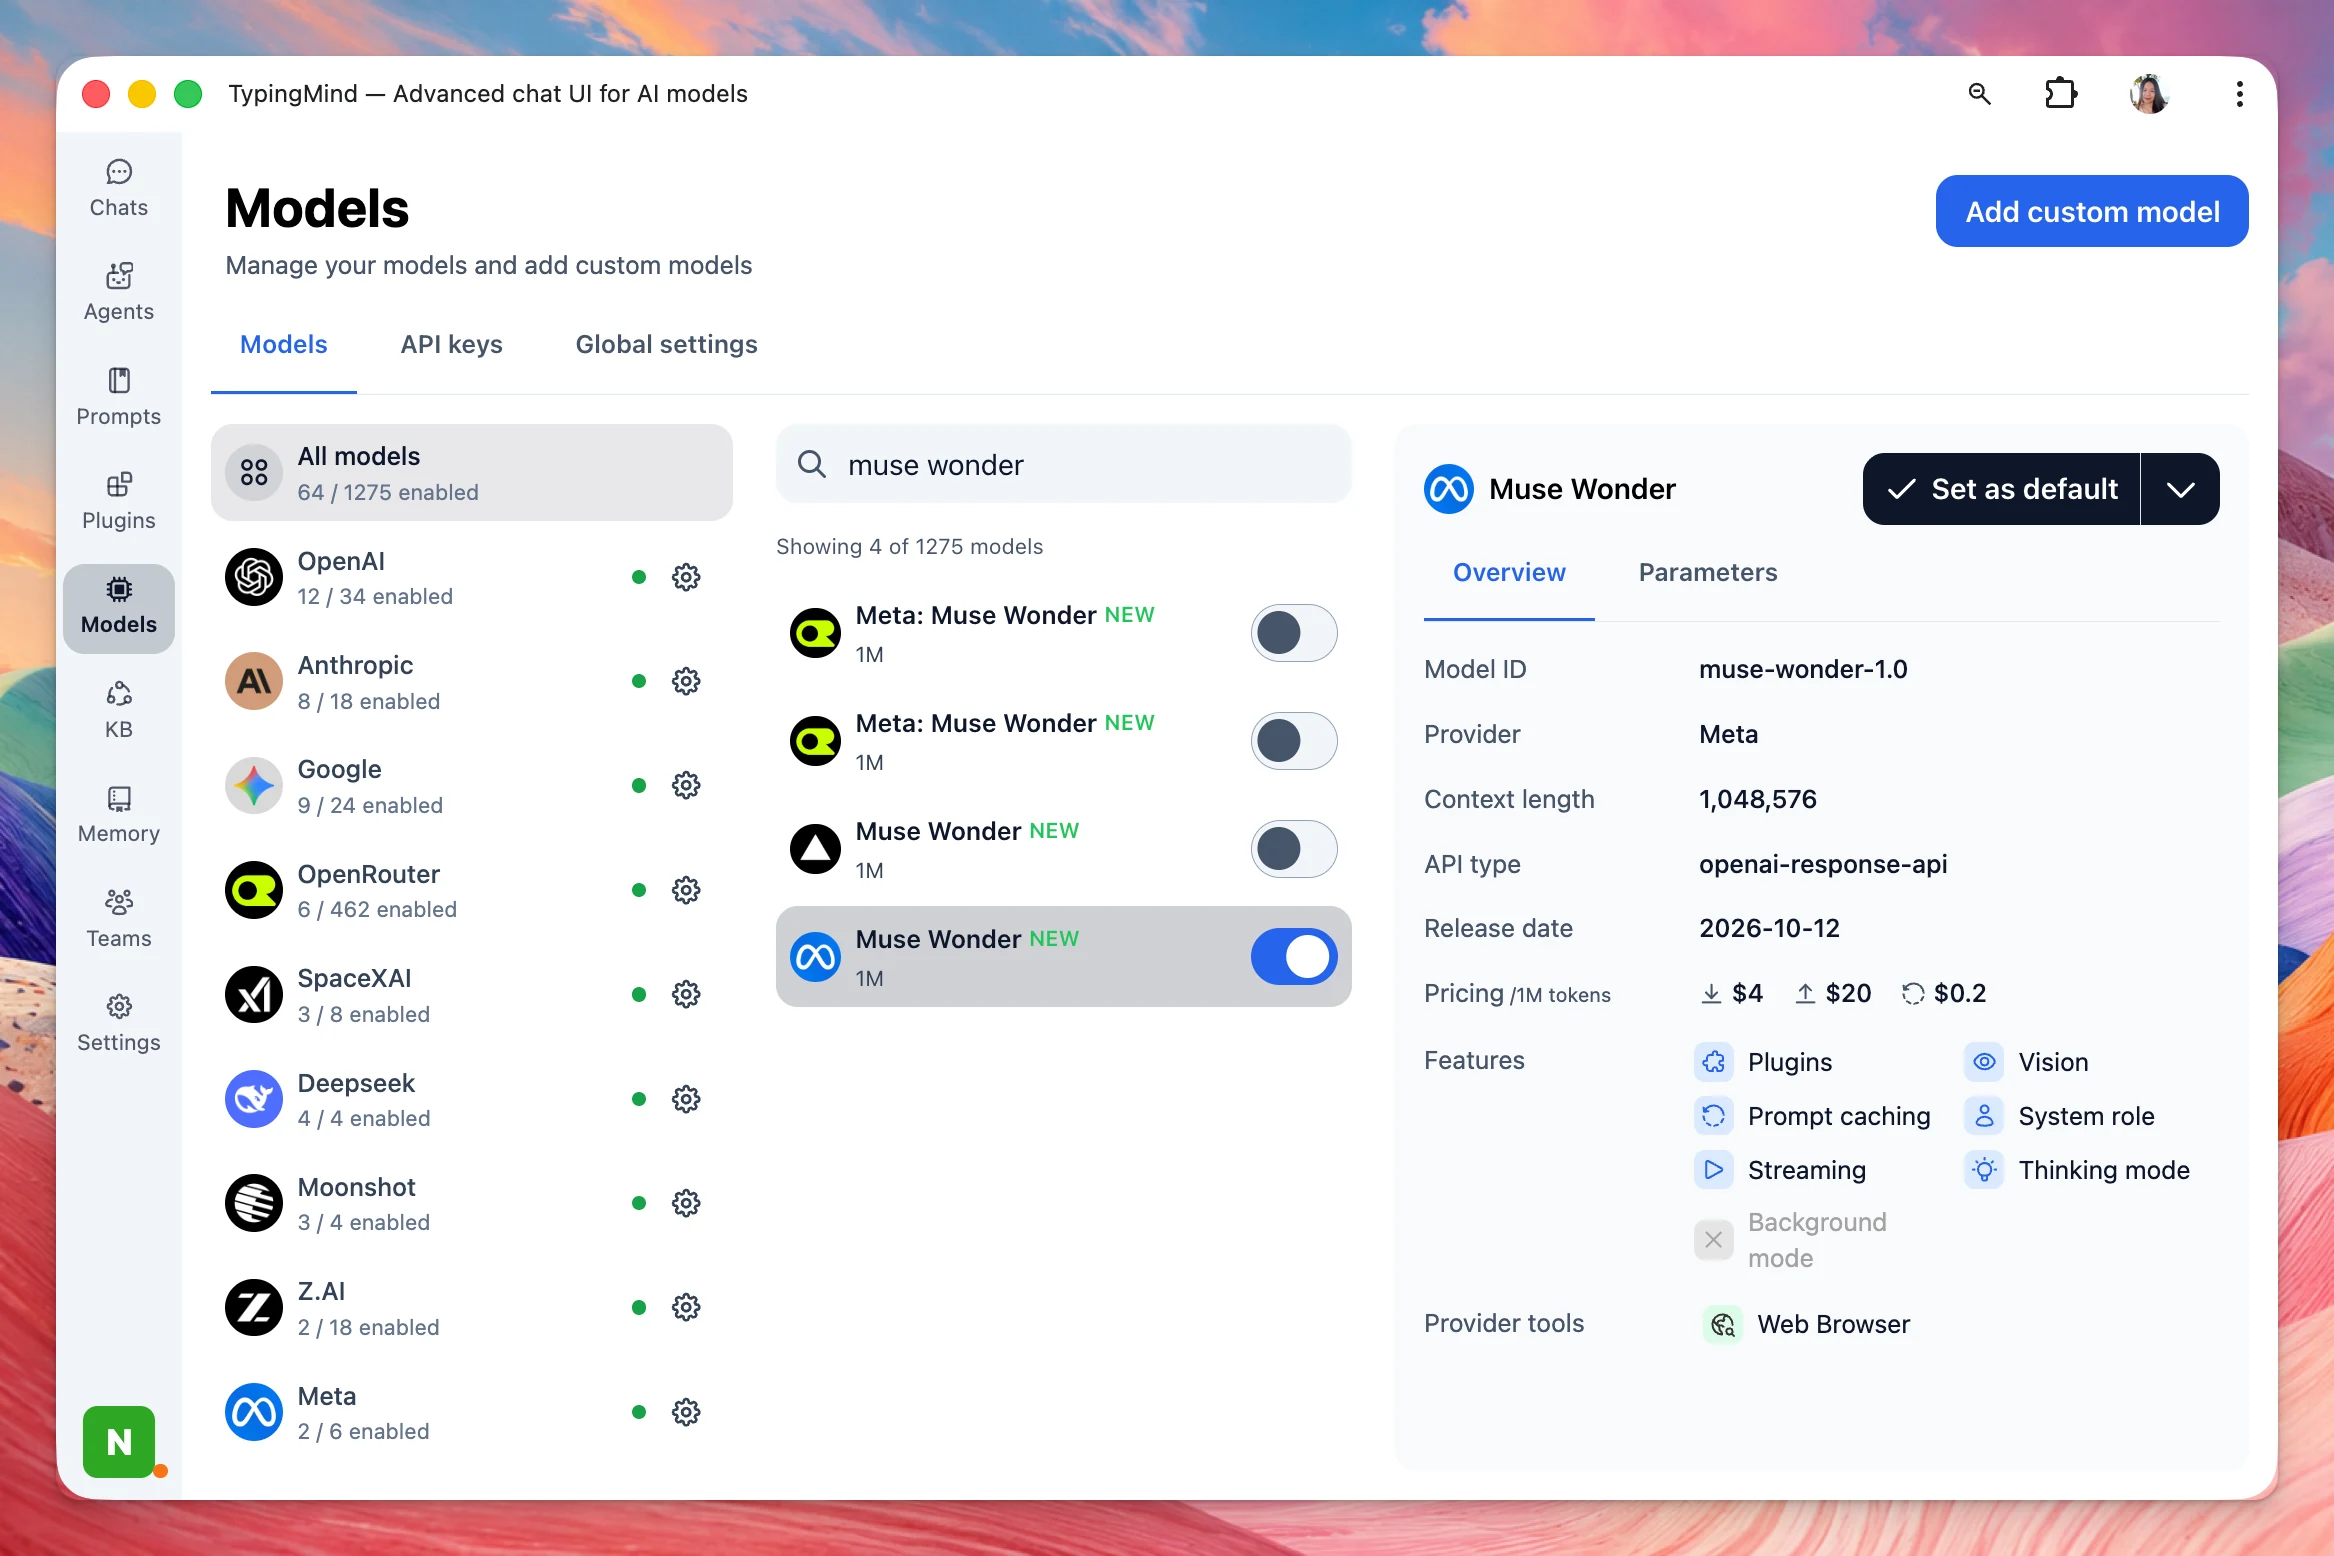Click the Add custom model button

[2092, 211]
